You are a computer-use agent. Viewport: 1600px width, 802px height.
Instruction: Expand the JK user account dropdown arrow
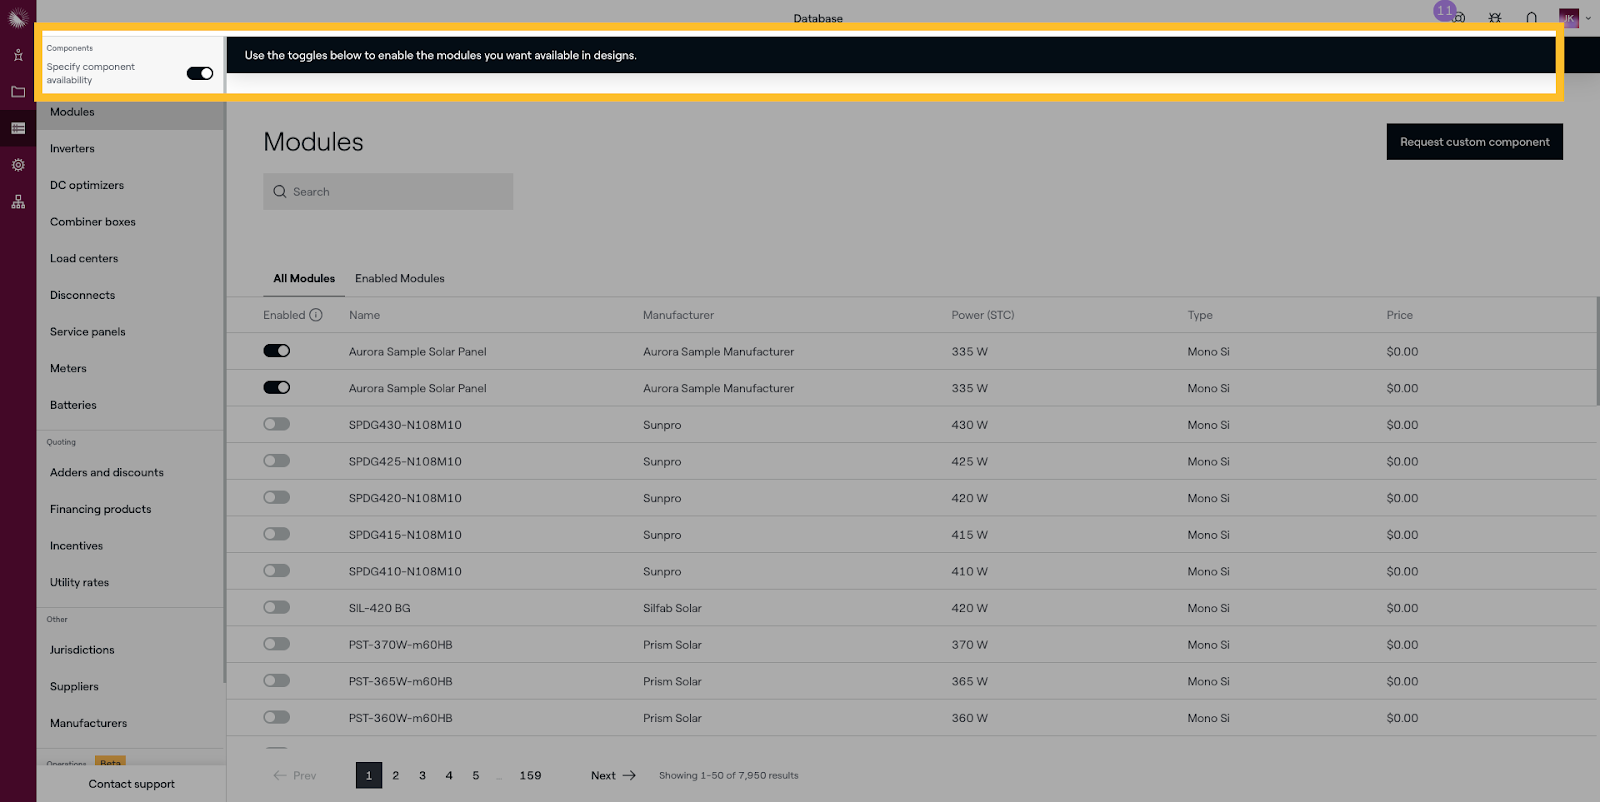[1588, 18]
